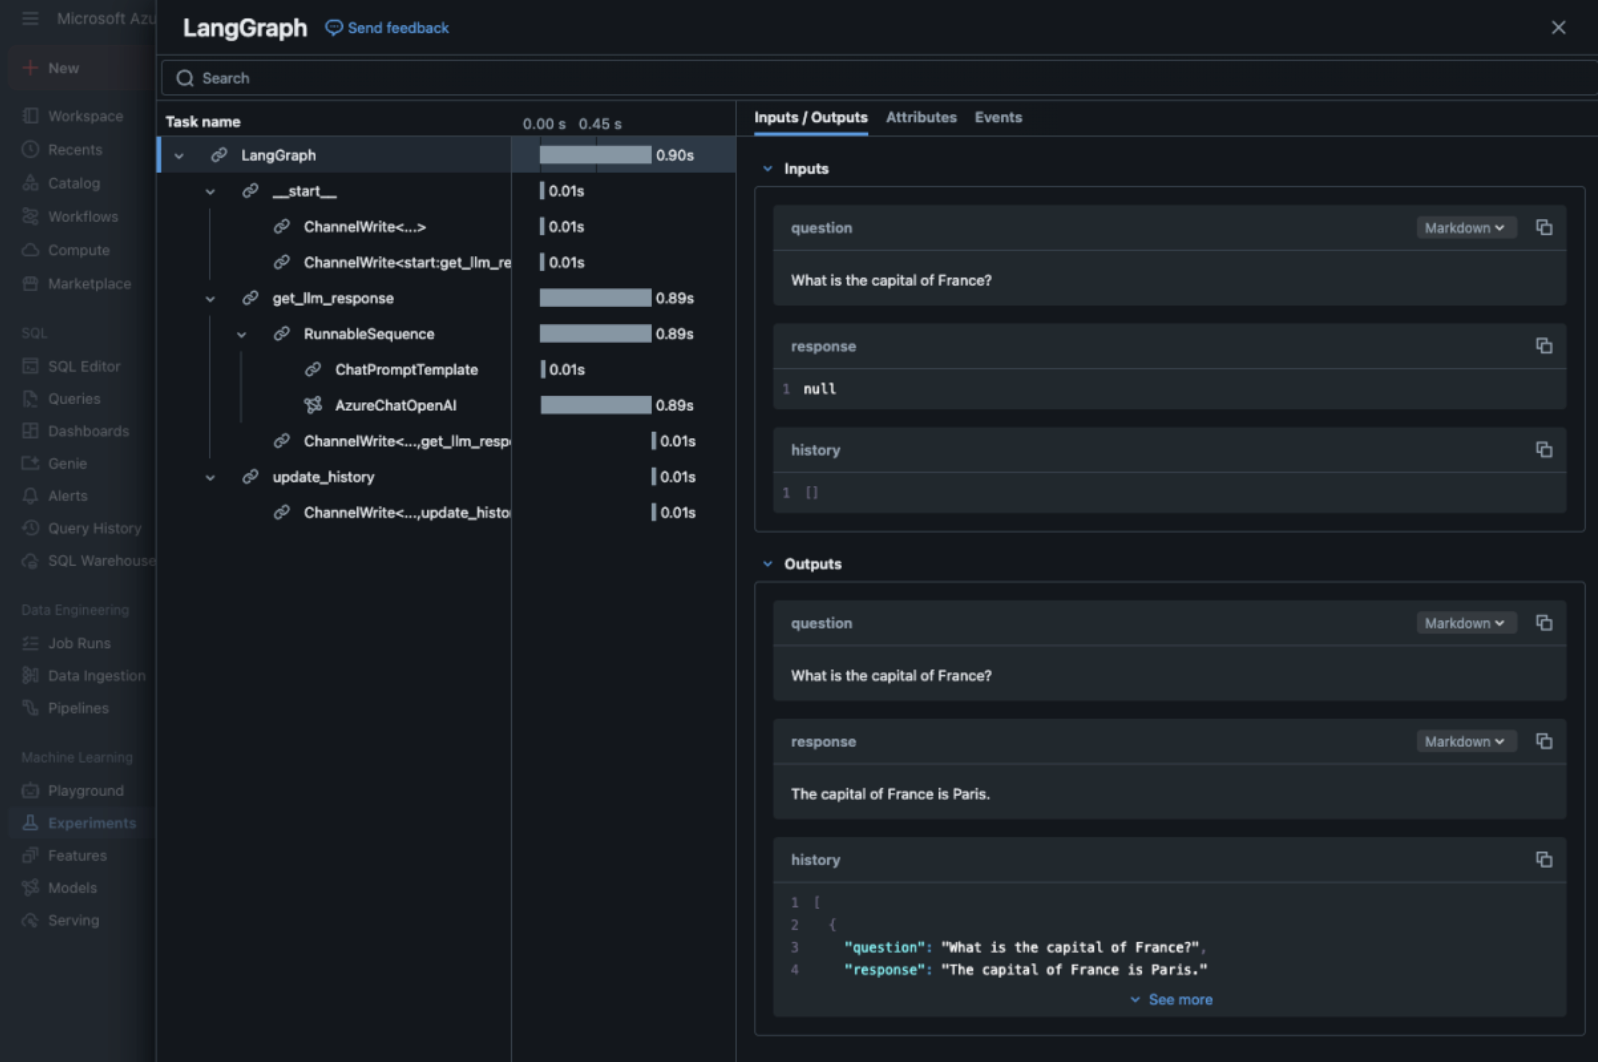
Task: Switch to the Attributes tab
Action: pyautogui.click(x=920, y=117)
